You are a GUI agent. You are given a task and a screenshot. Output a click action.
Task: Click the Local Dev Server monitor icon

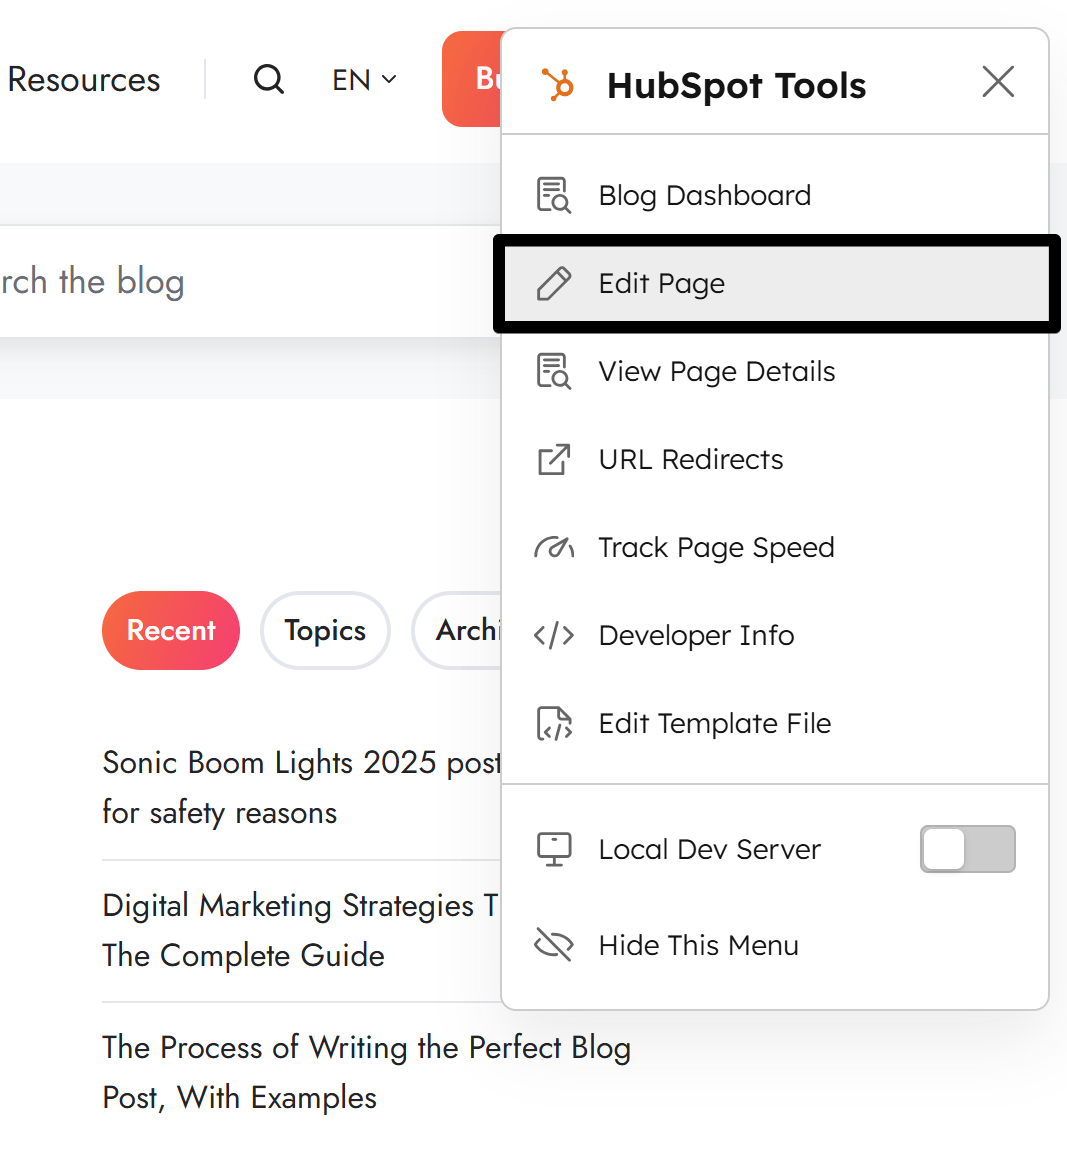coord(554,849)
